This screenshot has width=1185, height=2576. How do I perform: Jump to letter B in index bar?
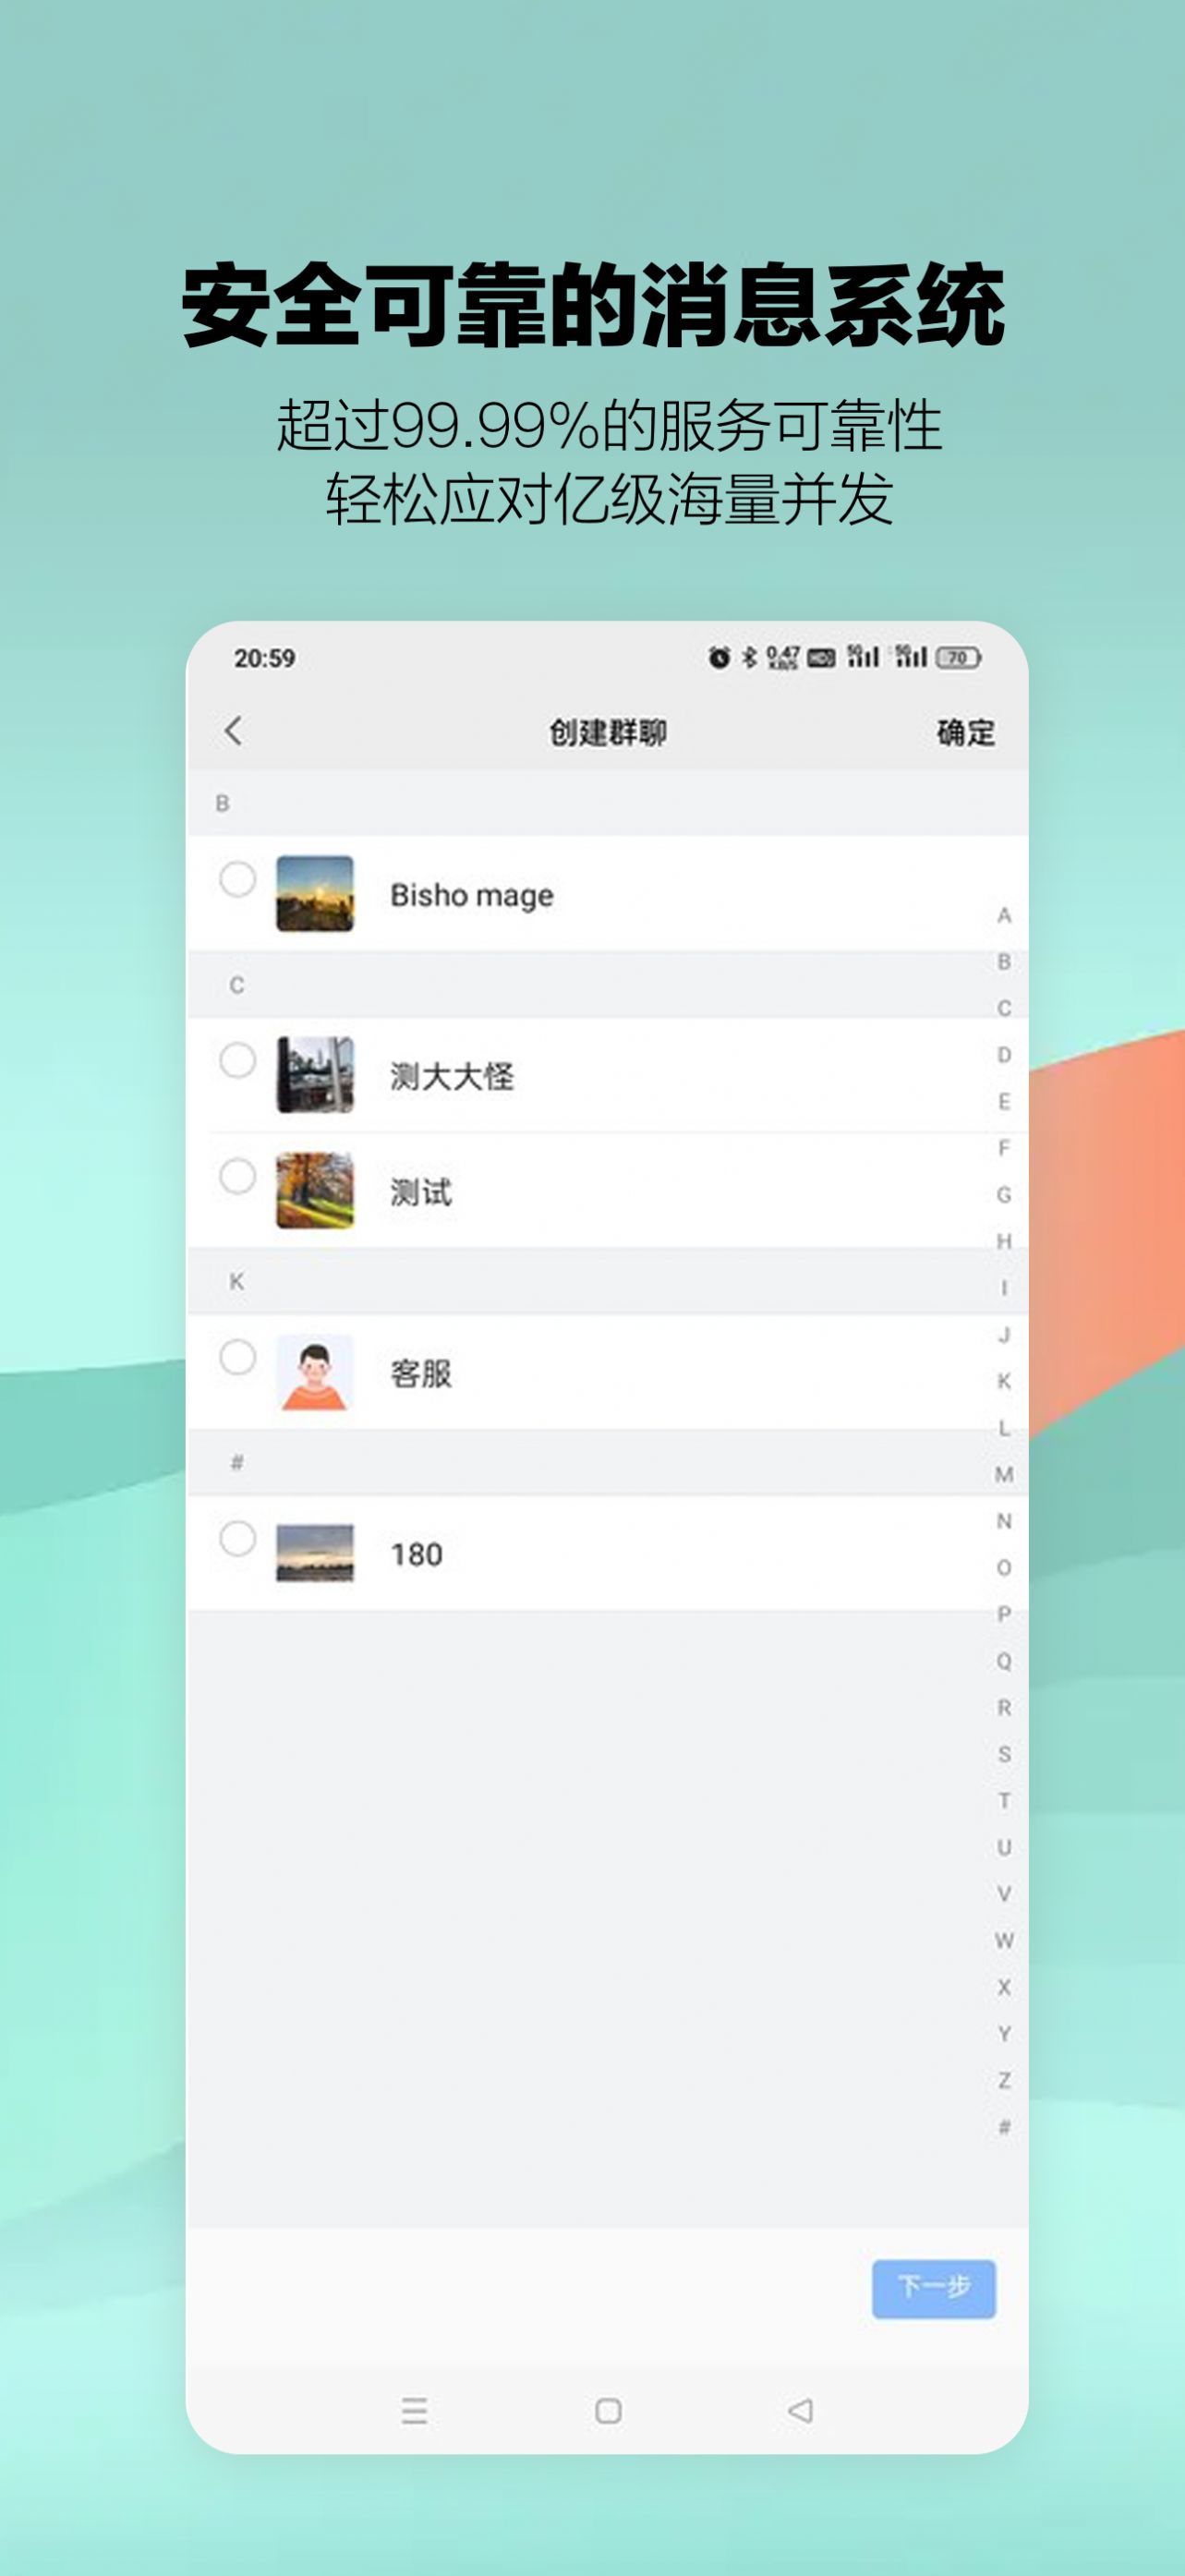click(x=1004, y=961)
